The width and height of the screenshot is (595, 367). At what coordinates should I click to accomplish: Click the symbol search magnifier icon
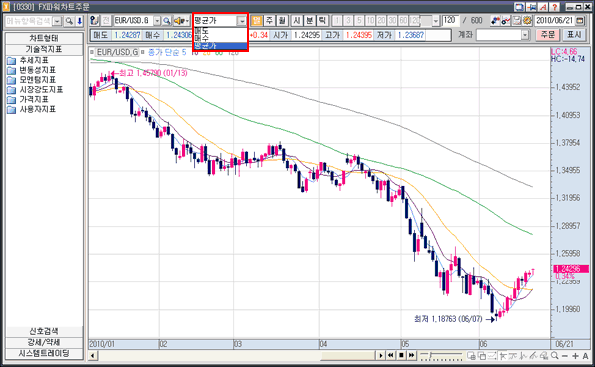tap(167, 21)
